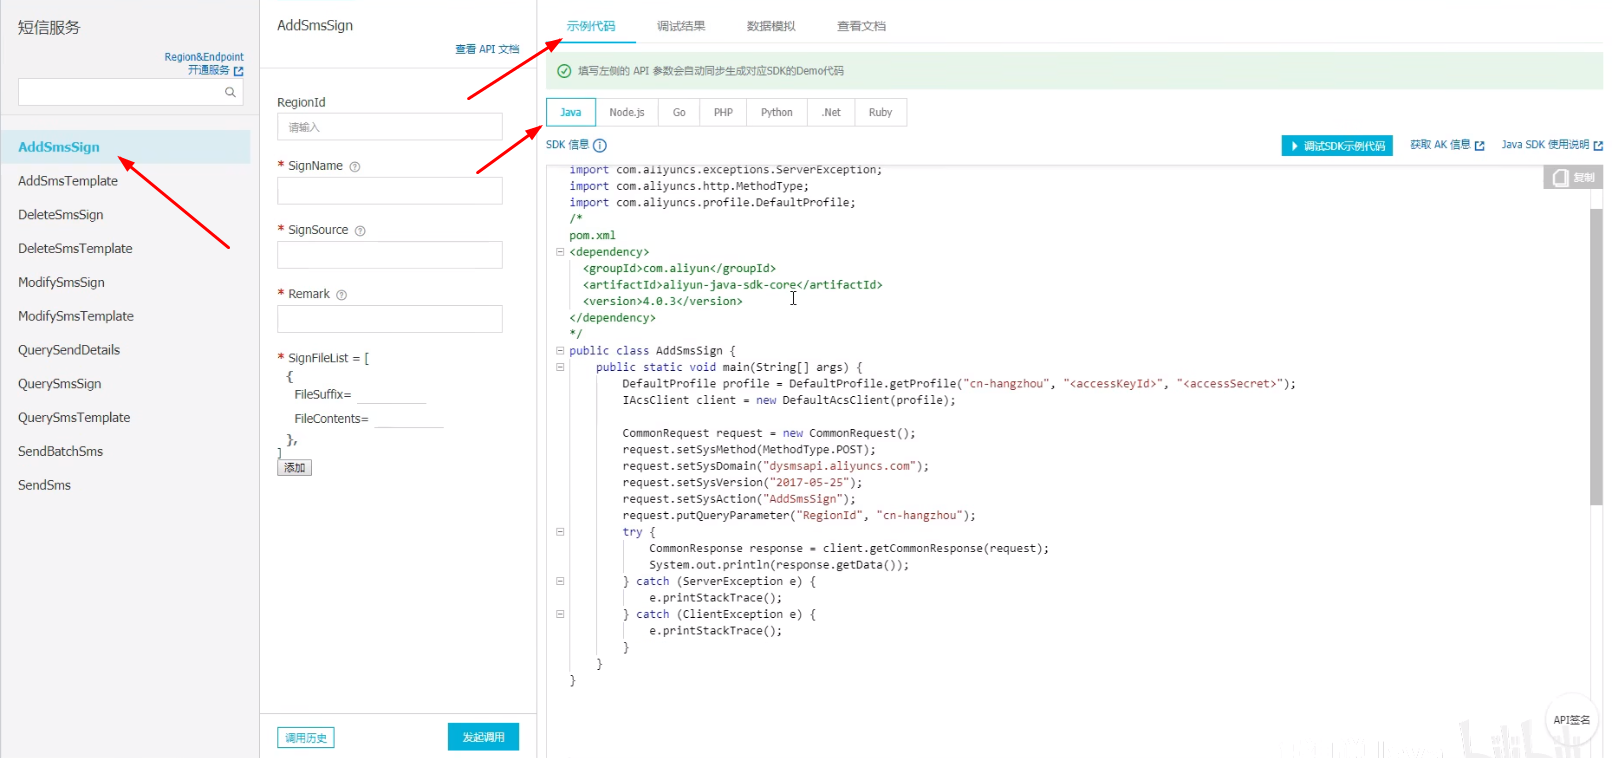Switch to the 示例代码 tab
Image resolution: width=1612 pixels, height=758 pixels.
tap(591, 26)
